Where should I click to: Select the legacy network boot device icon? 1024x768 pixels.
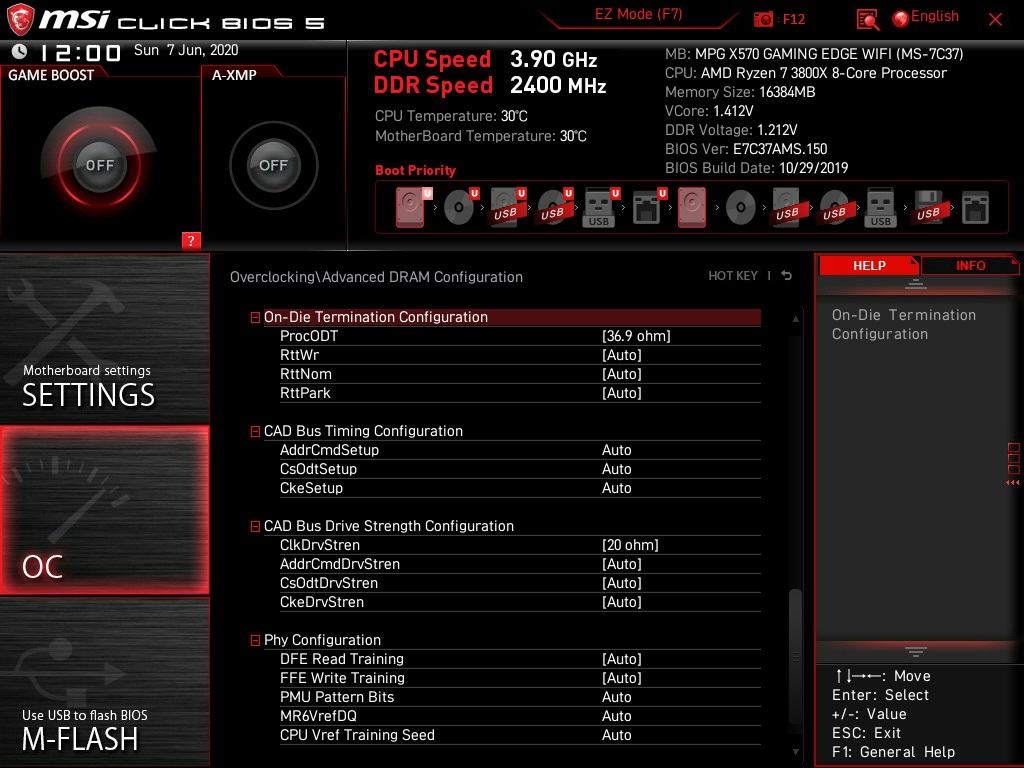975,207
